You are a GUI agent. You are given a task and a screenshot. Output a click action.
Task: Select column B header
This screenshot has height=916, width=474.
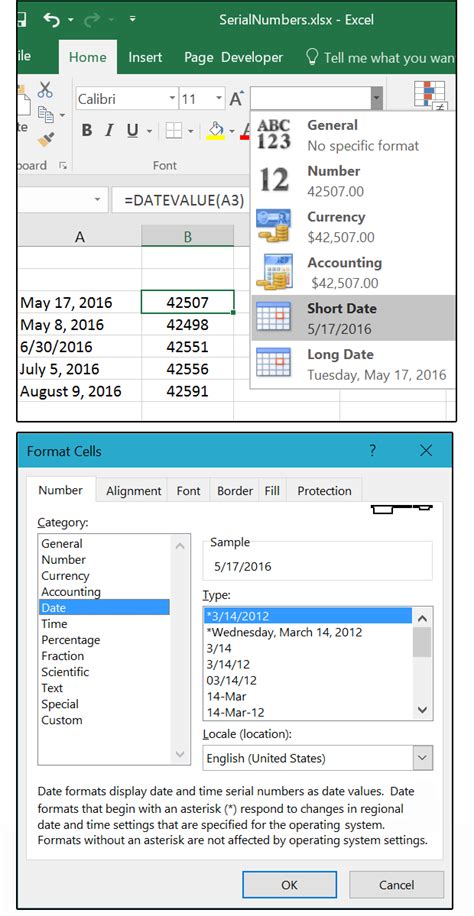coord(188,236)
